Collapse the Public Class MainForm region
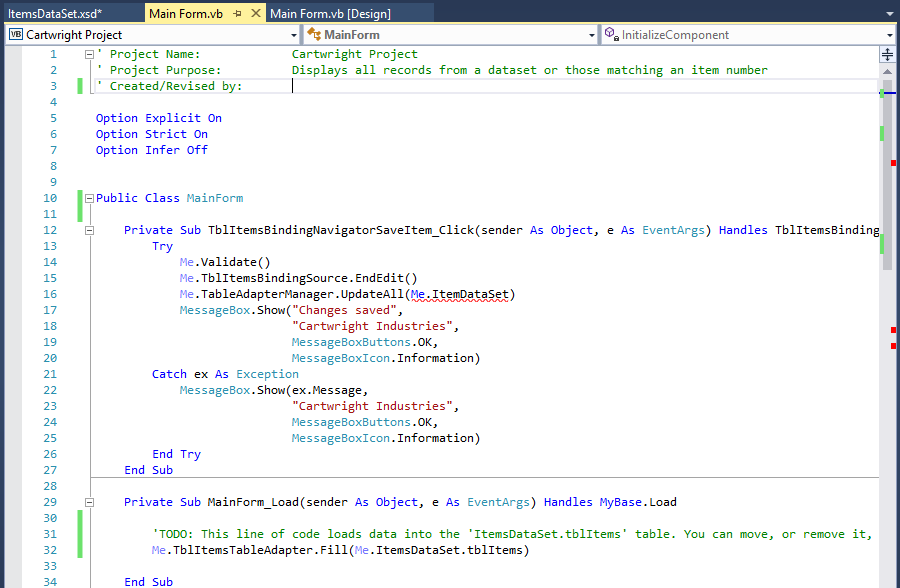This screenshot has height=588, width=900. (88, 197)
